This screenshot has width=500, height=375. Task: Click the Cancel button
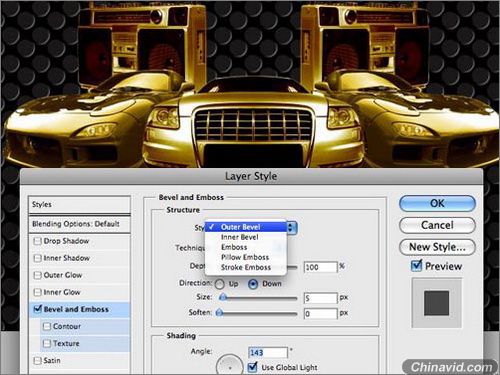pos(437,225)
